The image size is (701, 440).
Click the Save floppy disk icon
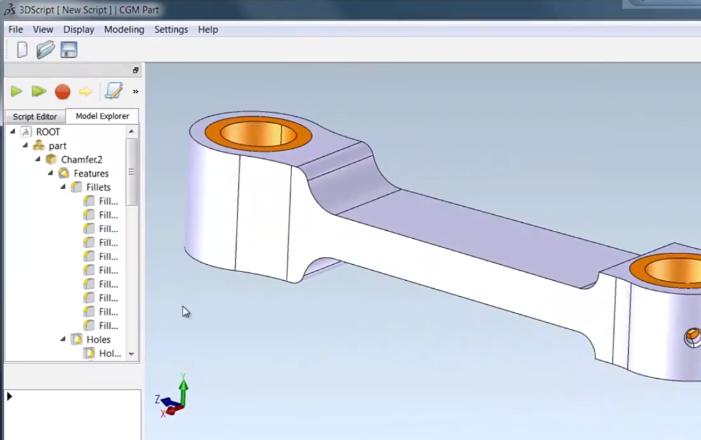(69, 50)
